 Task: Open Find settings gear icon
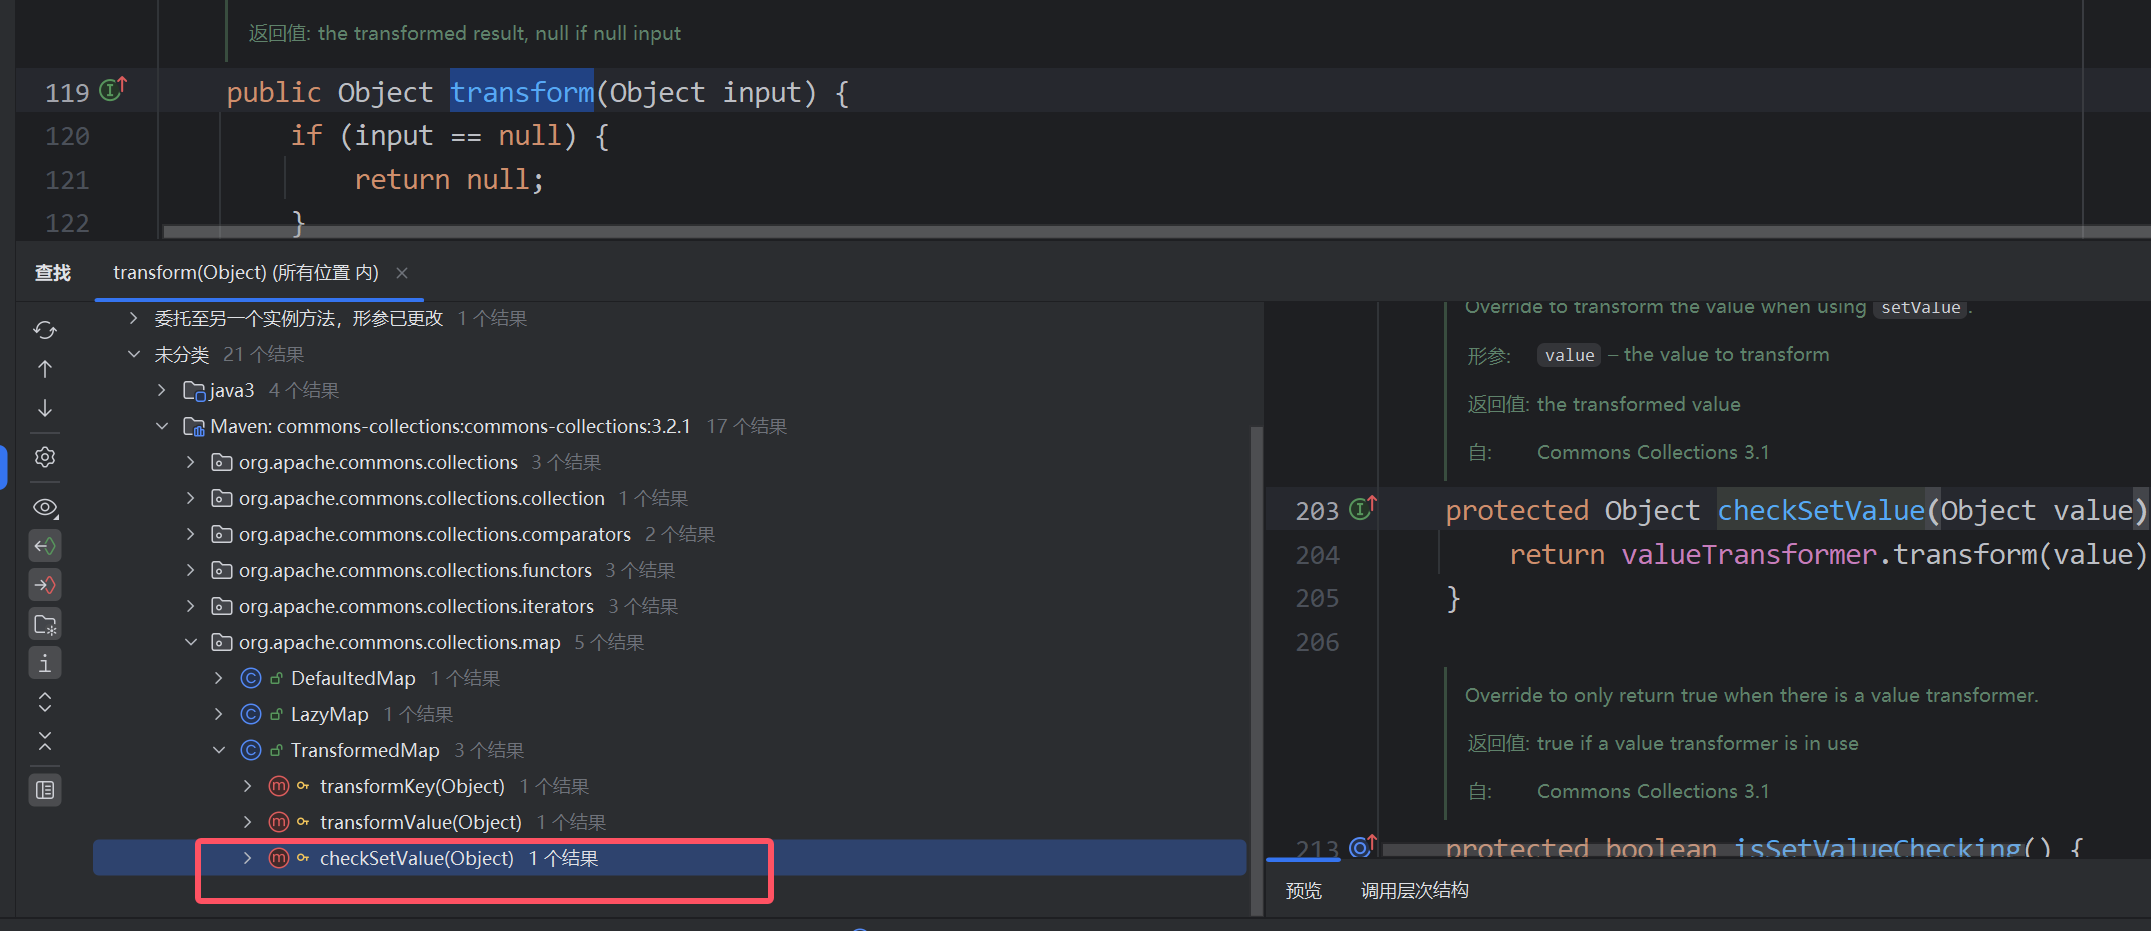pos(45,457)
